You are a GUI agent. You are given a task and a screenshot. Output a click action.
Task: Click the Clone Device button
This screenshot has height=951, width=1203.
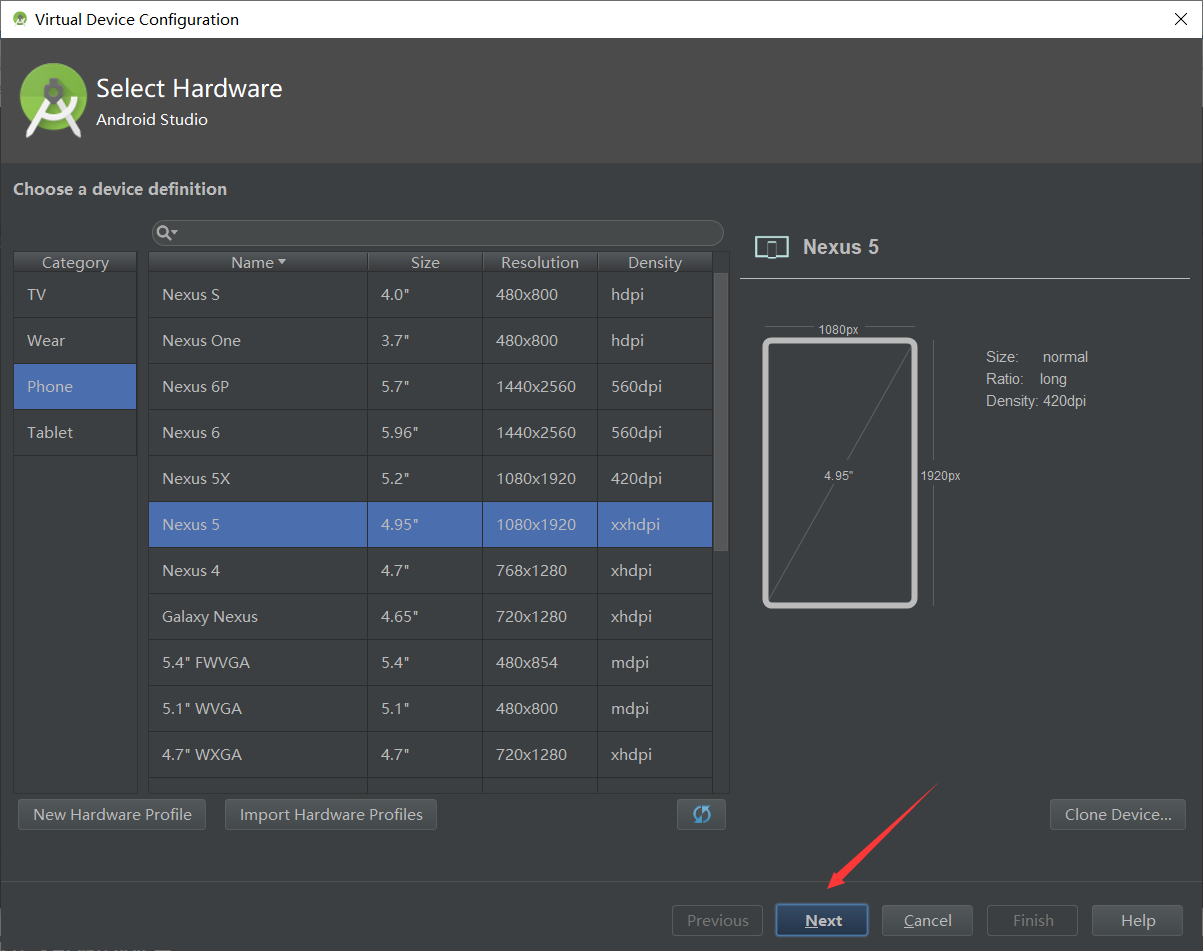pyautogui.click(x=1118, y=814)
